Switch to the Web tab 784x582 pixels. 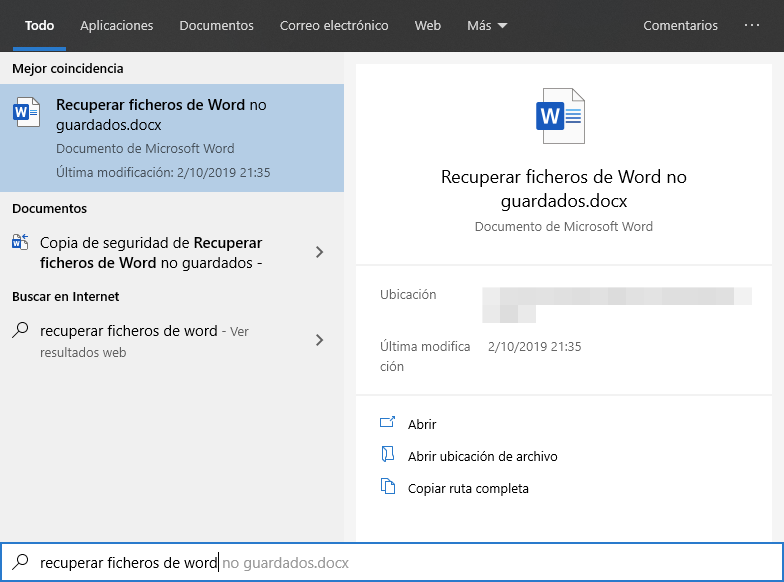pos(428,26)
